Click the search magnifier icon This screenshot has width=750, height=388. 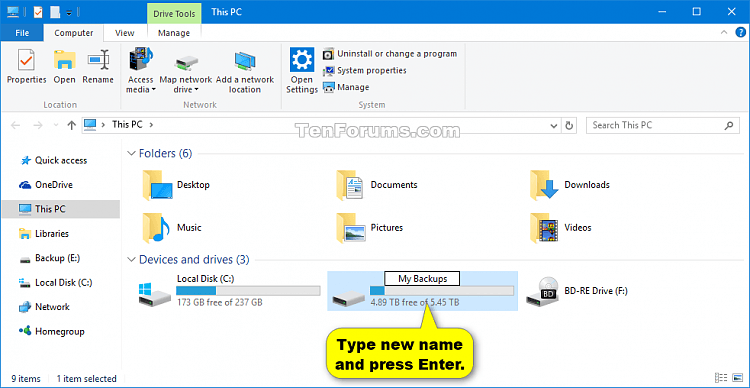pos(728,125)
